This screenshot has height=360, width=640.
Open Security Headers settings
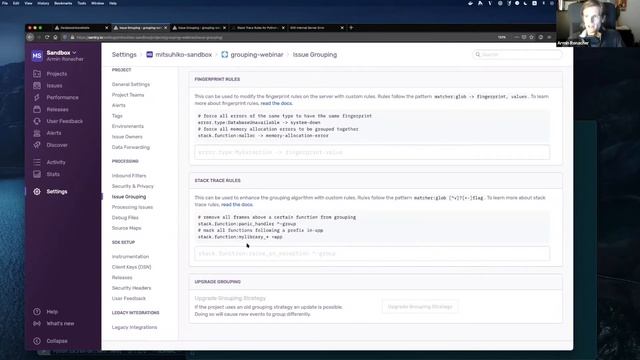tap(131, 288)
